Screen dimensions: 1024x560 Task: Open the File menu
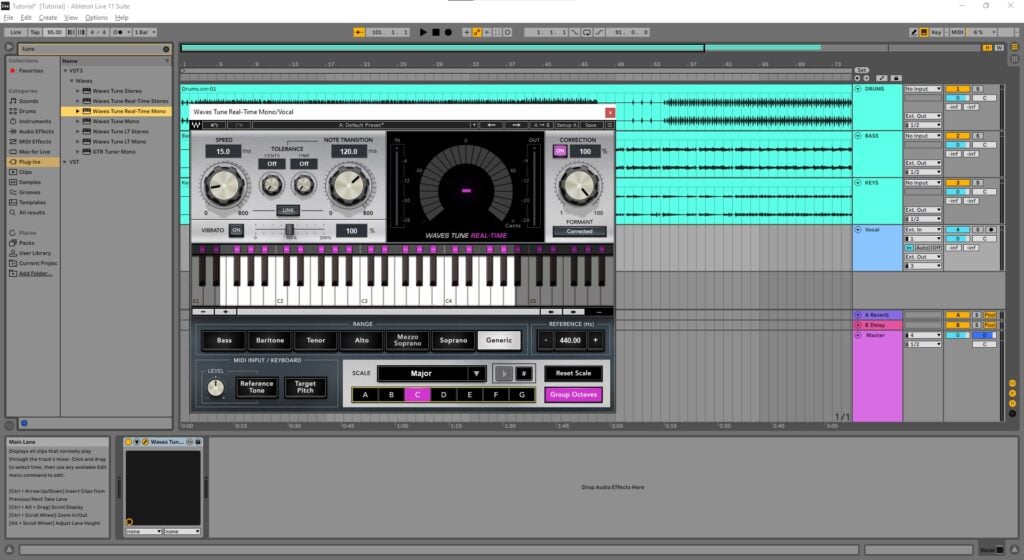[8, 18]
